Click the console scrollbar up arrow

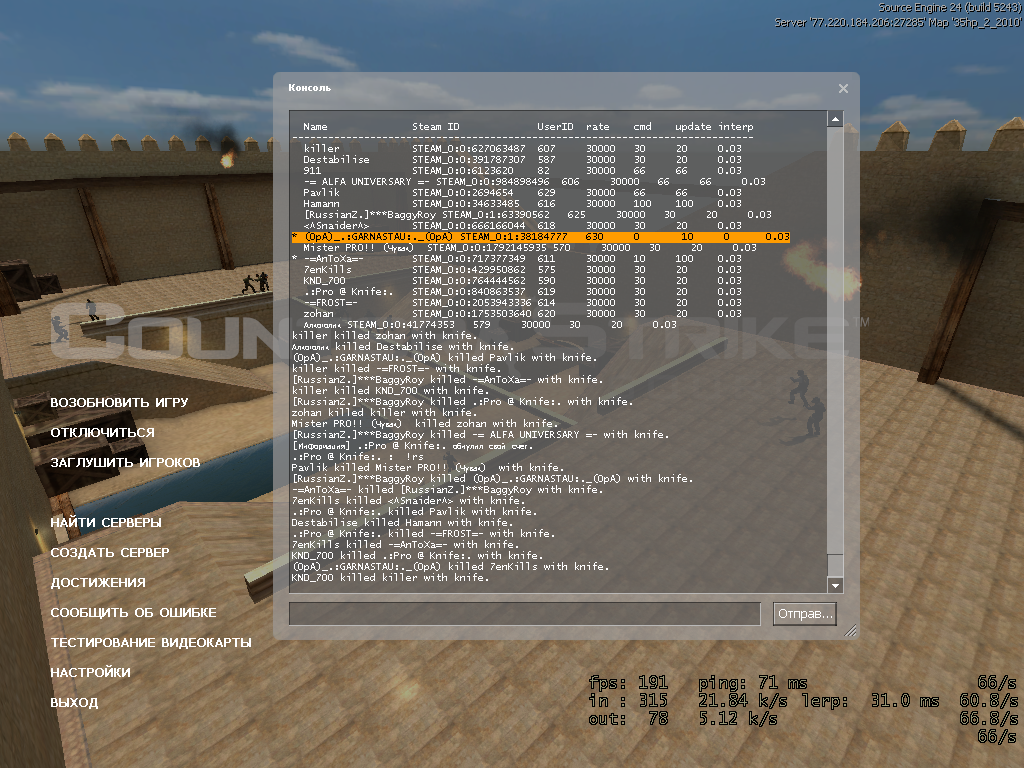(835, 119)
